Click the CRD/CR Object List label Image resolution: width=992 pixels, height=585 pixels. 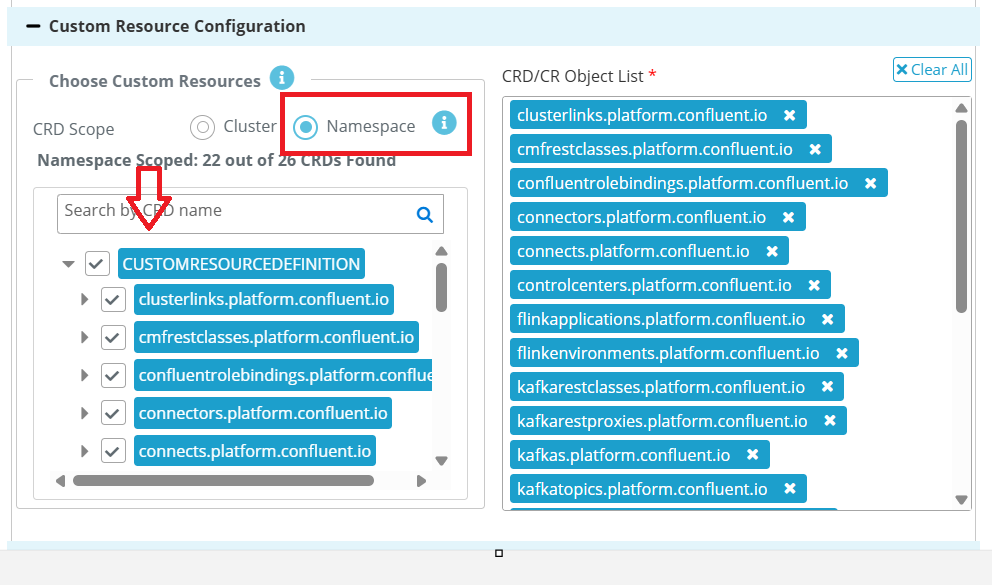pos(573,77)
